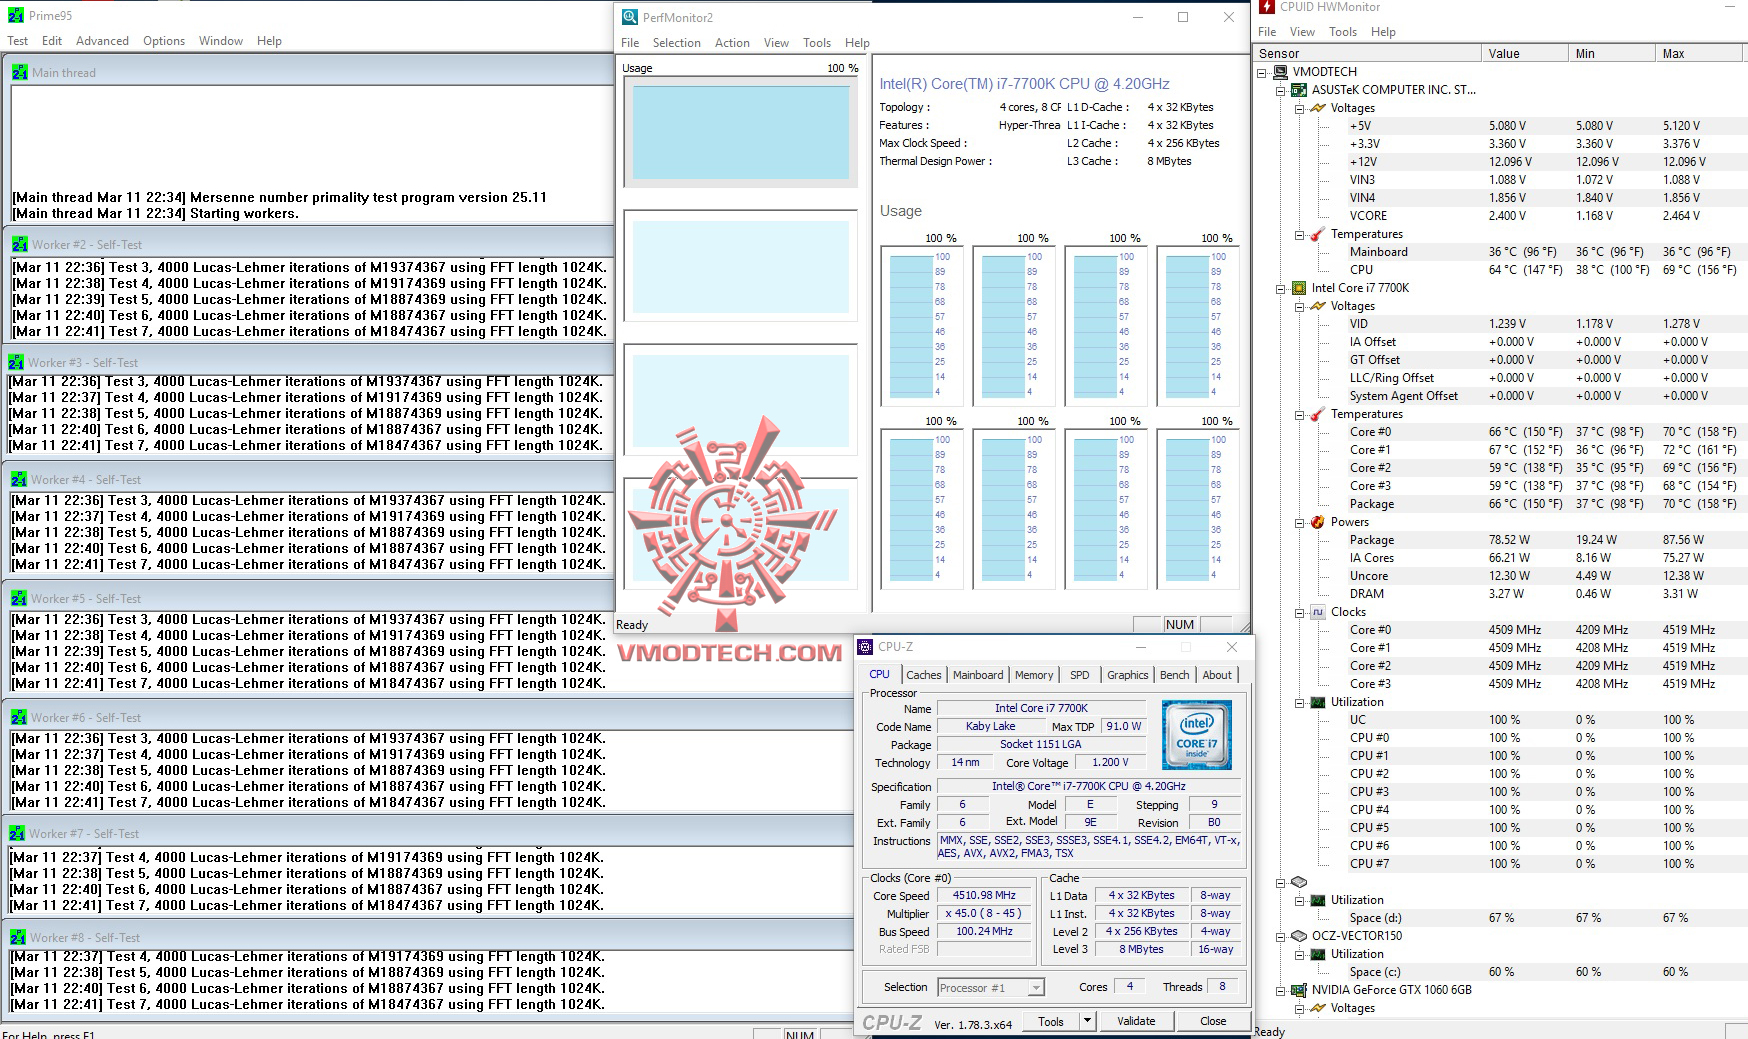1748x1039 pixels.
Task: Switch to the Caches tab in CPU-Z
Action: [924, 675]
